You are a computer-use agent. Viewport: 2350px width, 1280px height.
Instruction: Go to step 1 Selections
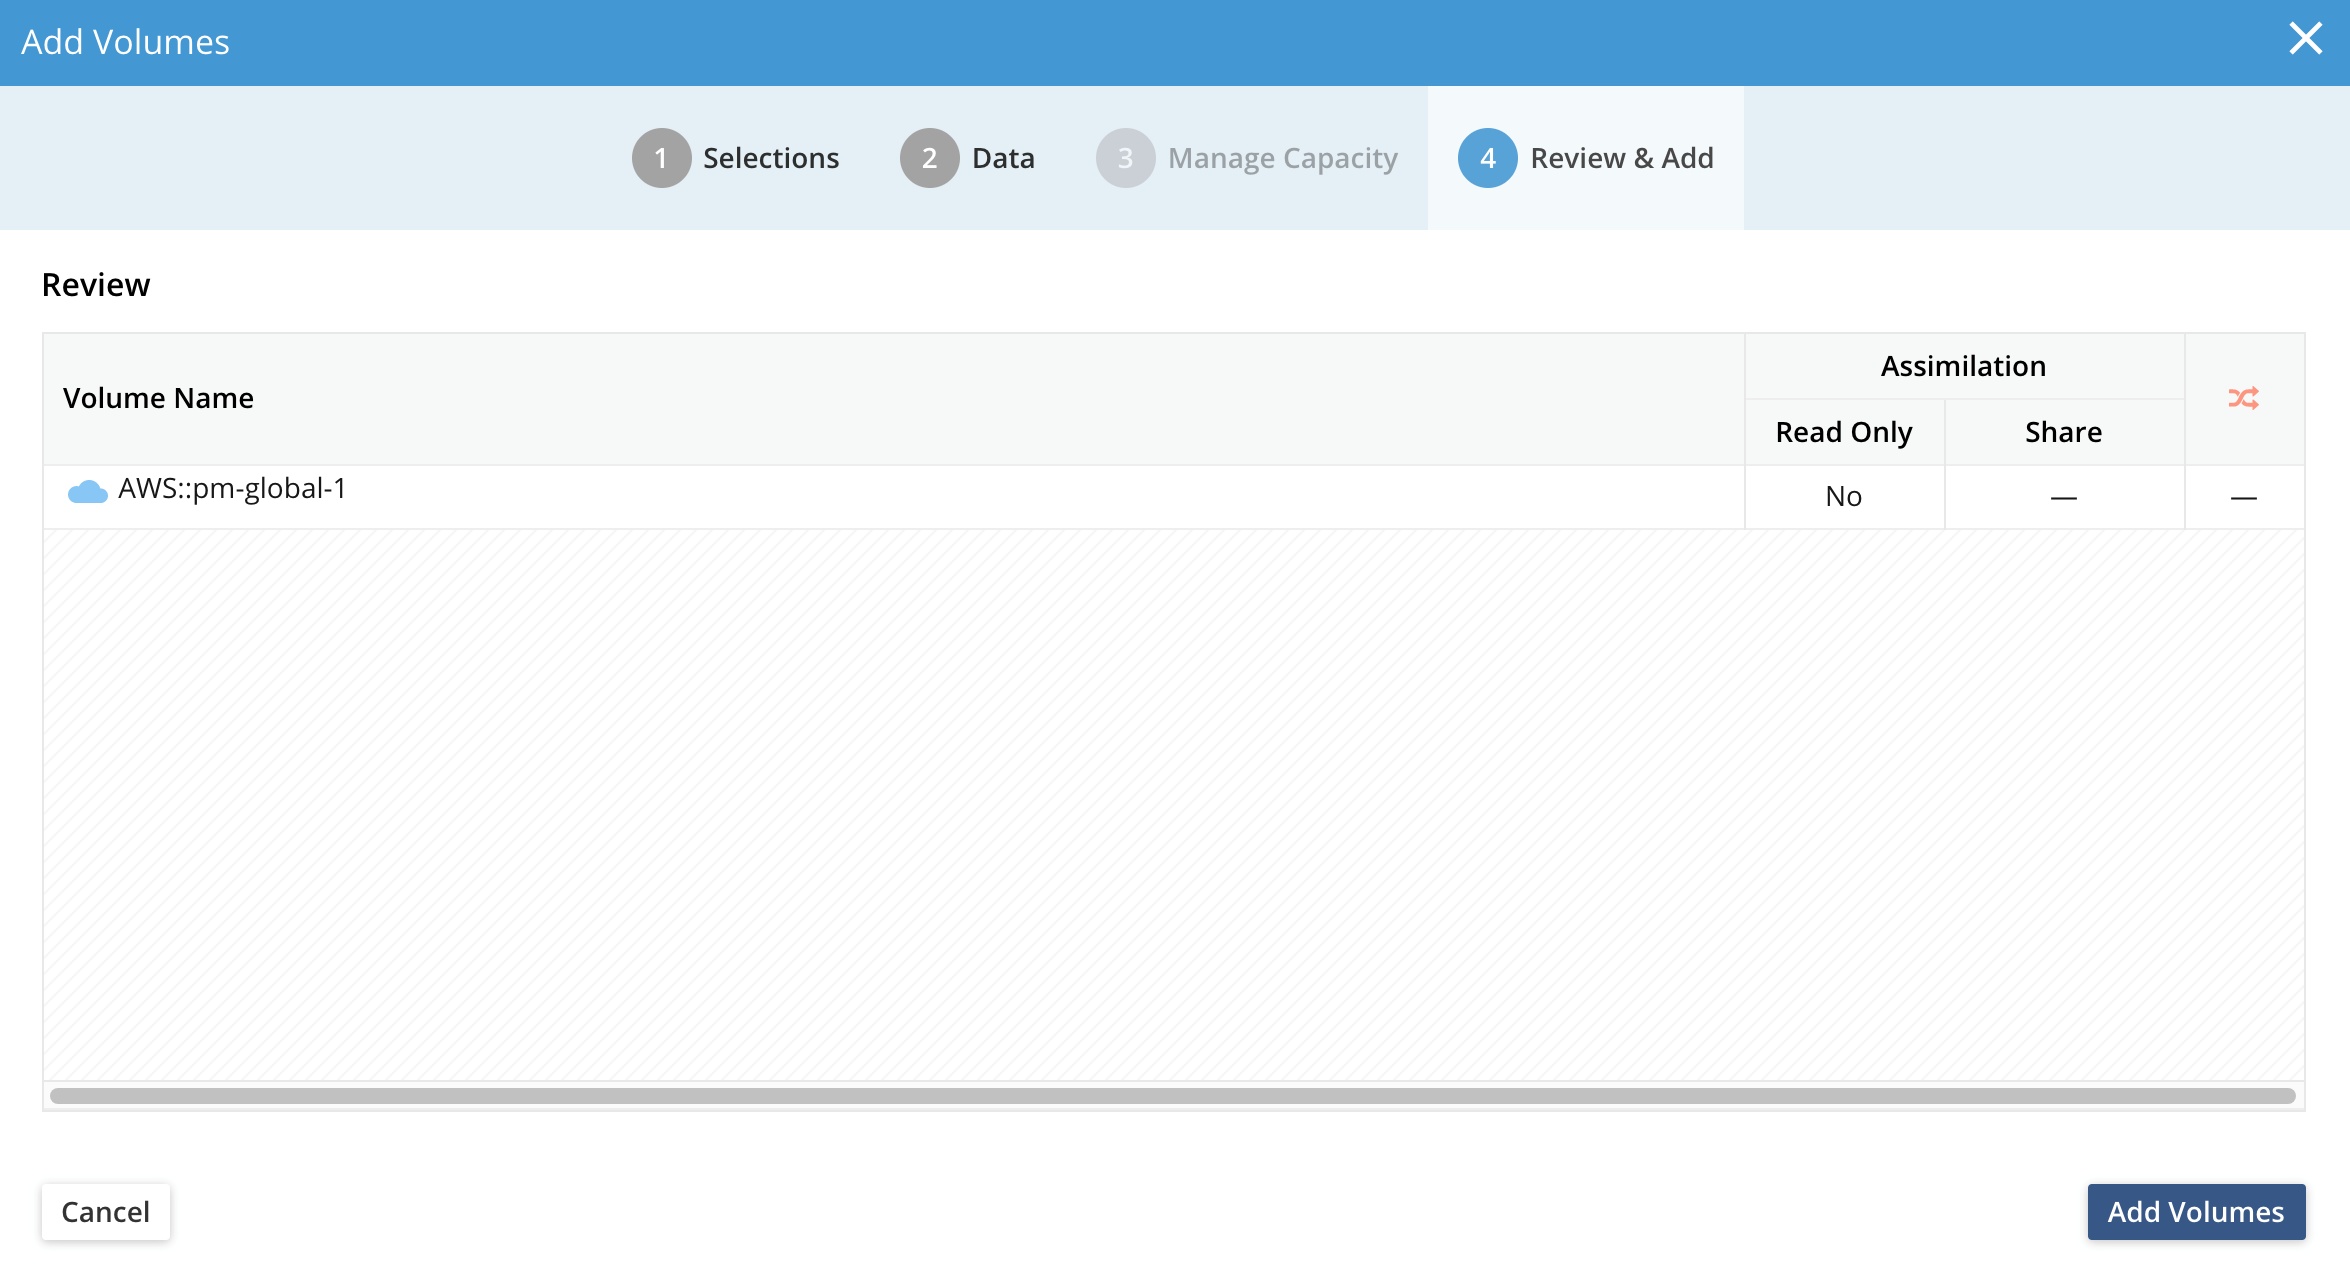[x=736, y=158]
